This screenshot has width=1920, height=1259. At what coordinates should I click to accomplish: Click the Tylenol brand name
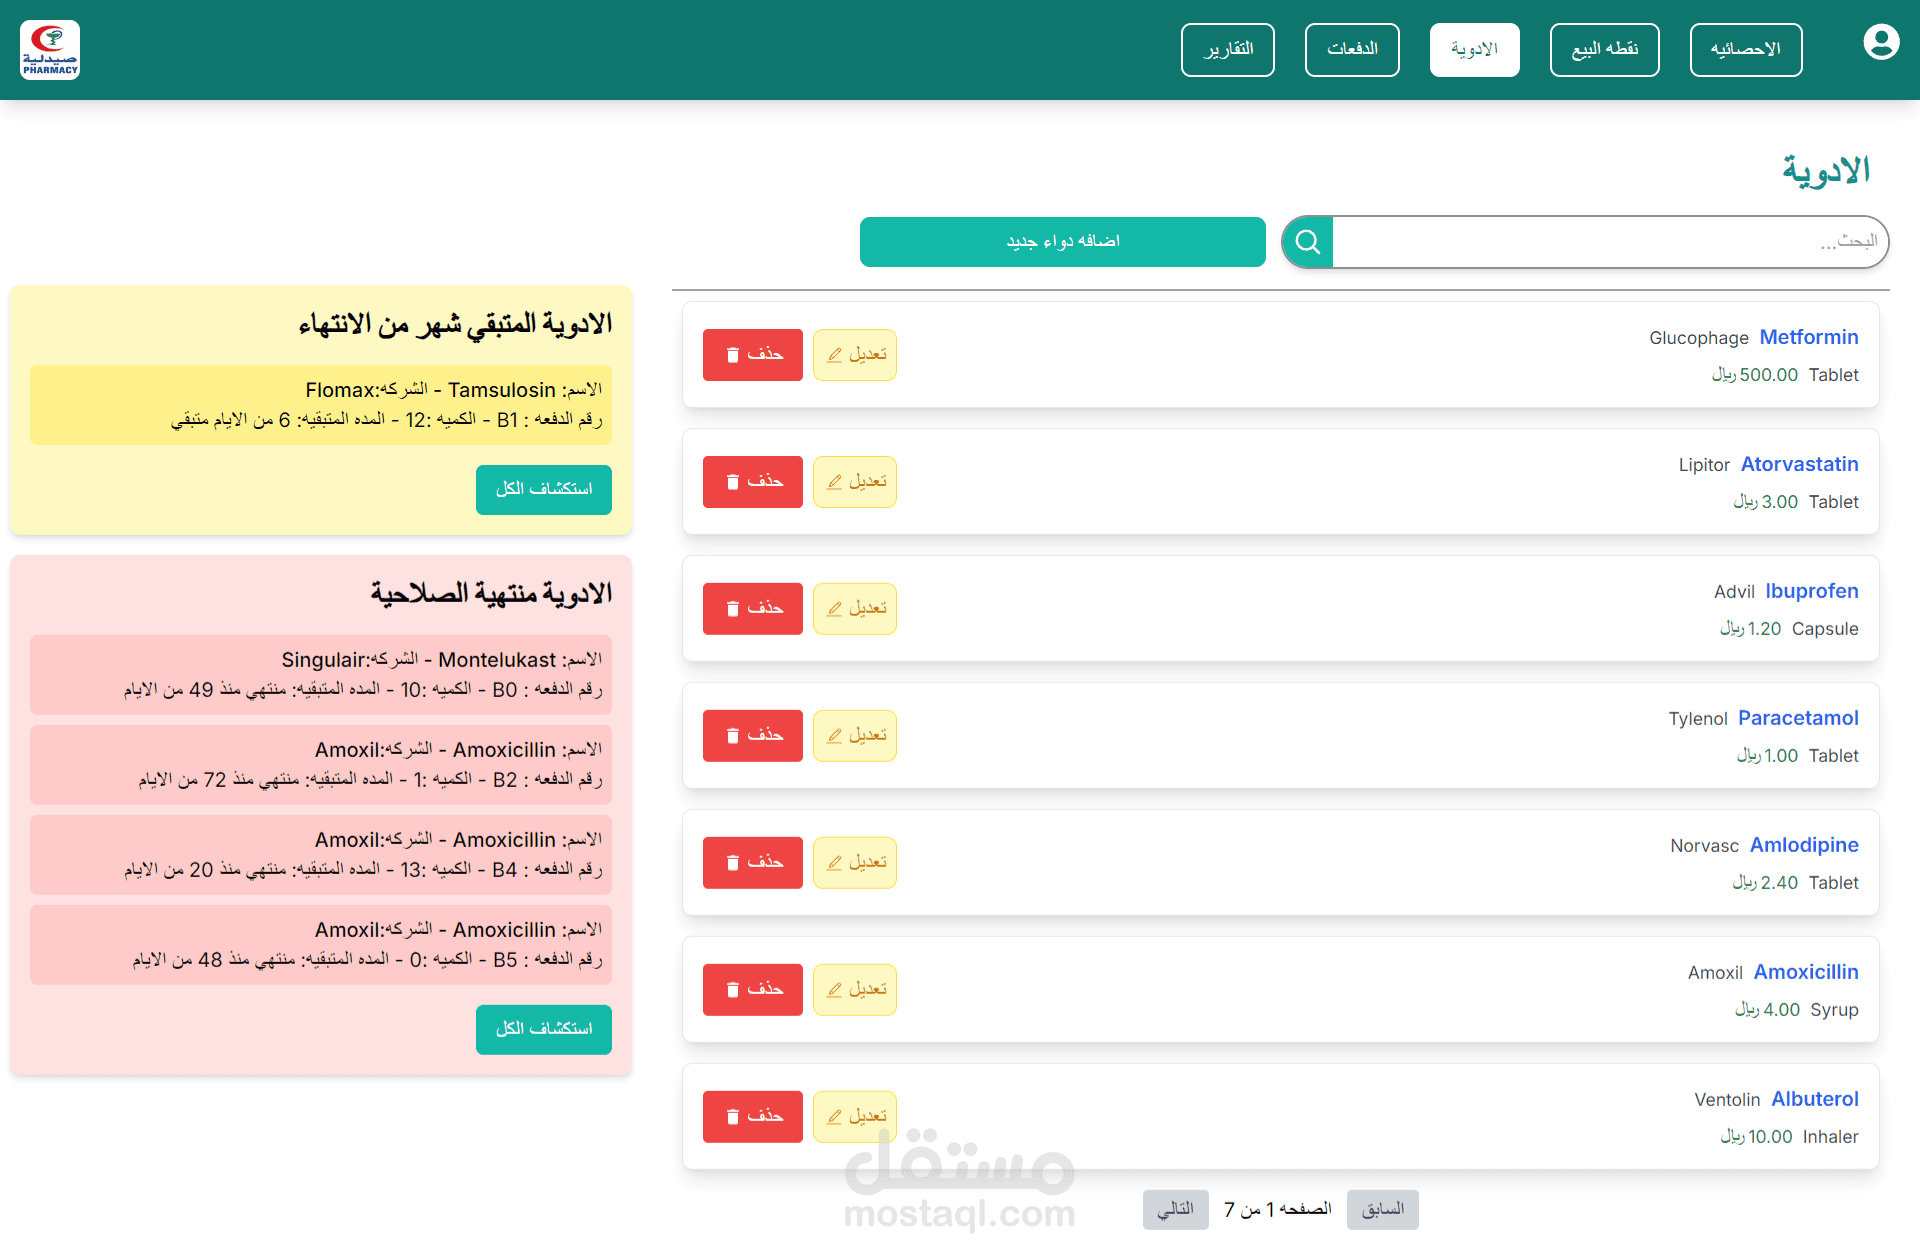tap(1698, 719)
